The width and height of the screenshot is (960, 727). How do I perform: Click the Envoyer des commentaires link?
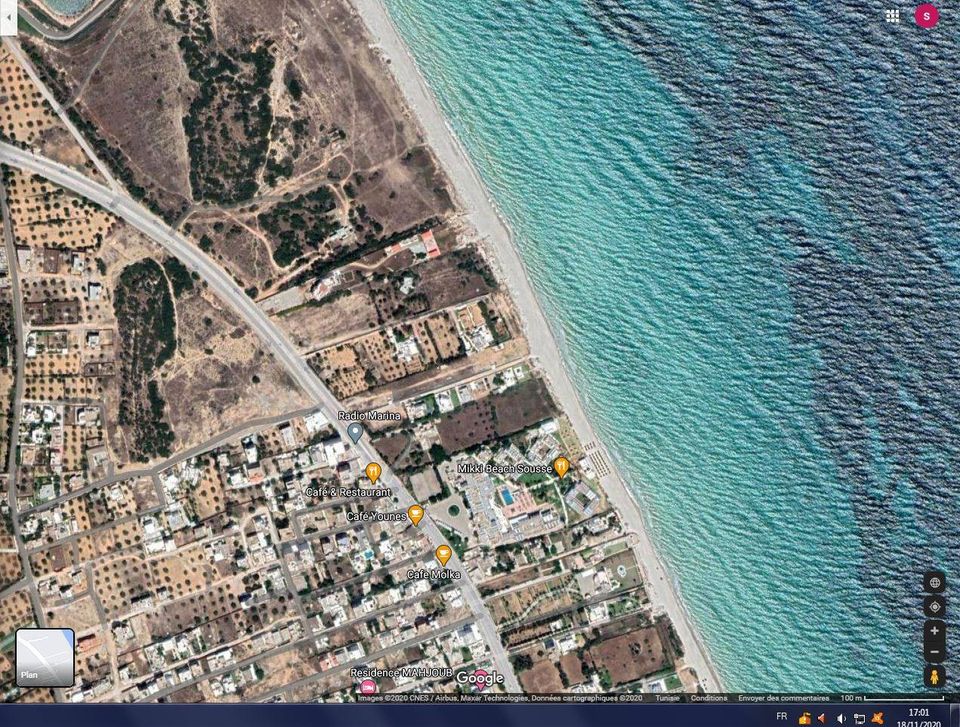(x=783, y=698)
